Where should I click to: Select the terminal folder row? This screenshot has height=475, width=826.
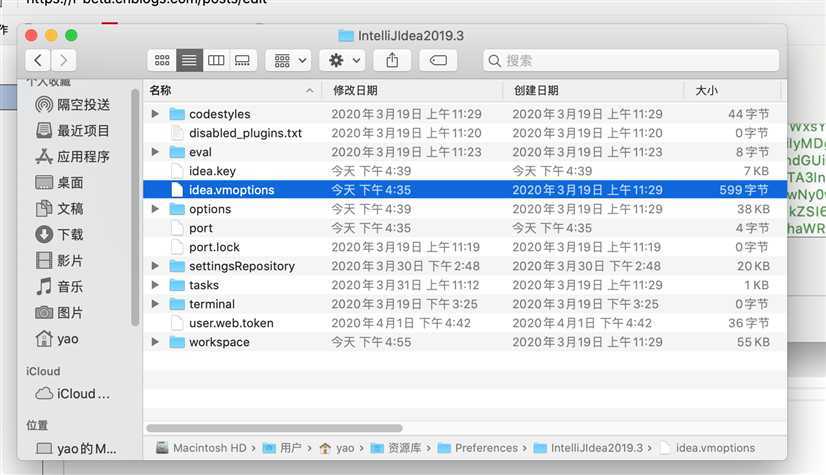[x=465, y=304]
